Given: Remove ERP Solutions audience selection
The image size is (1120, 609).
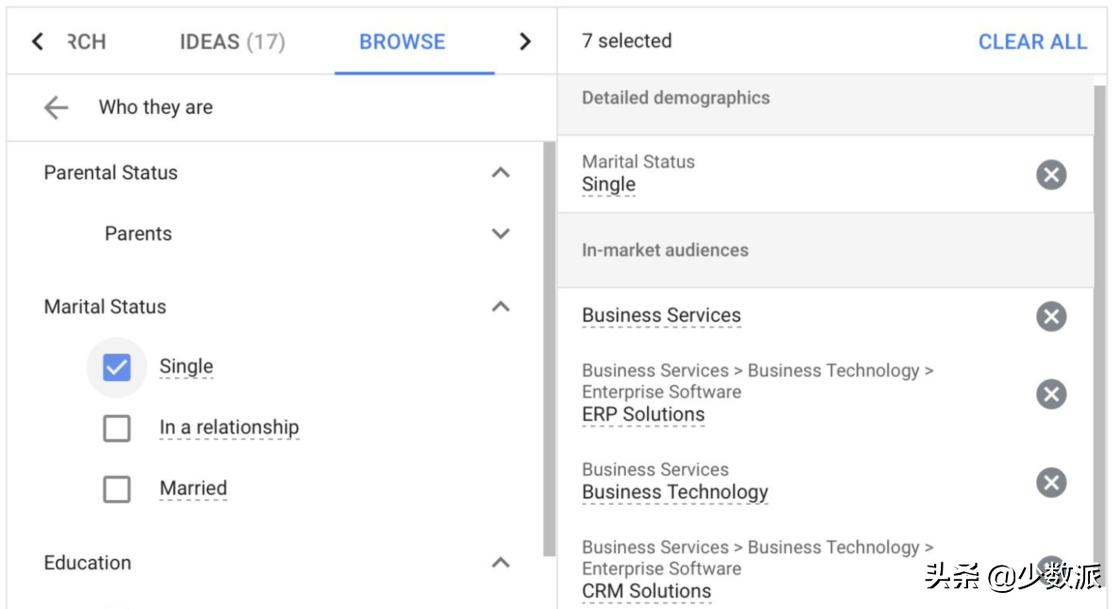Looking at the screenshot, I should click(1050, 394).
